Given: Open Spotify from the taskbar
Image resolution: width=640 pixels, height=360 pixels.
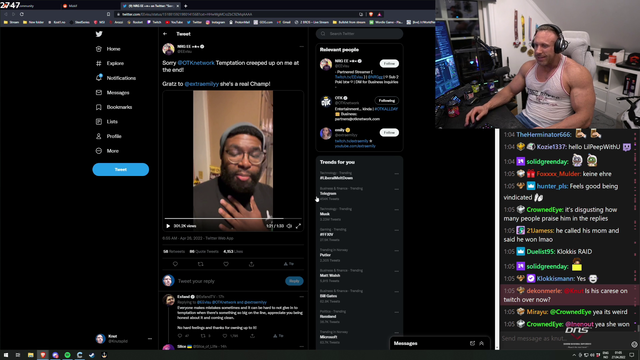Looking at the screenshot, I should point(67,355).
